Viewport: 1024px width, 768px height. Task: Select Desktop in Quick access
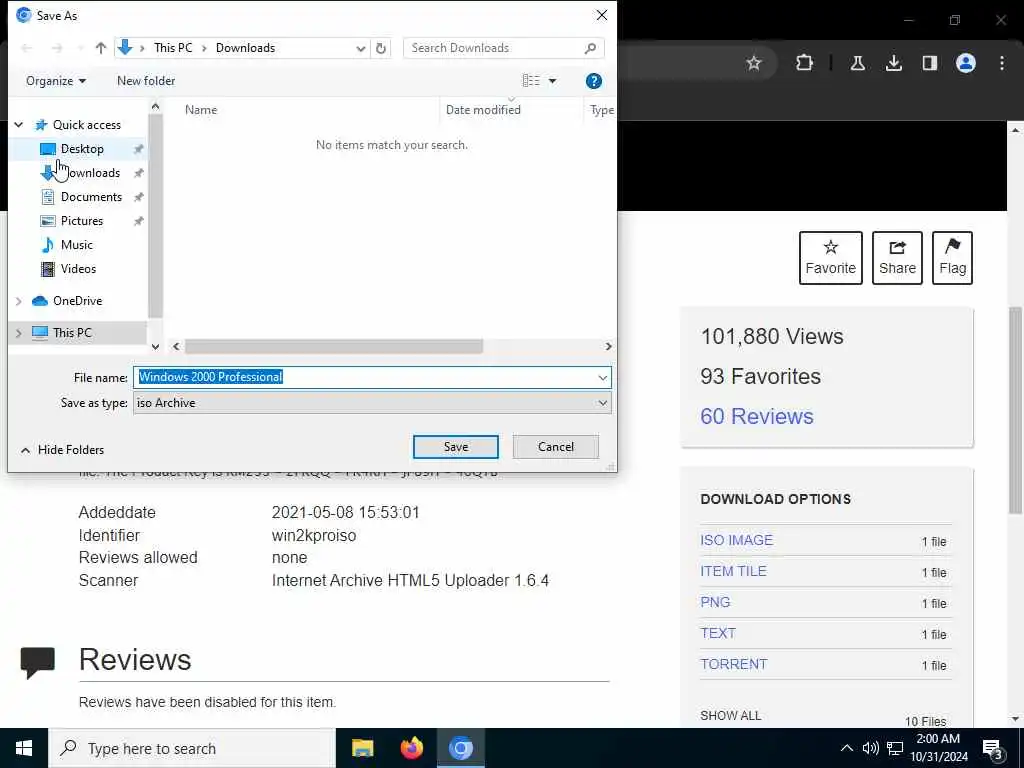coord(82,149)
